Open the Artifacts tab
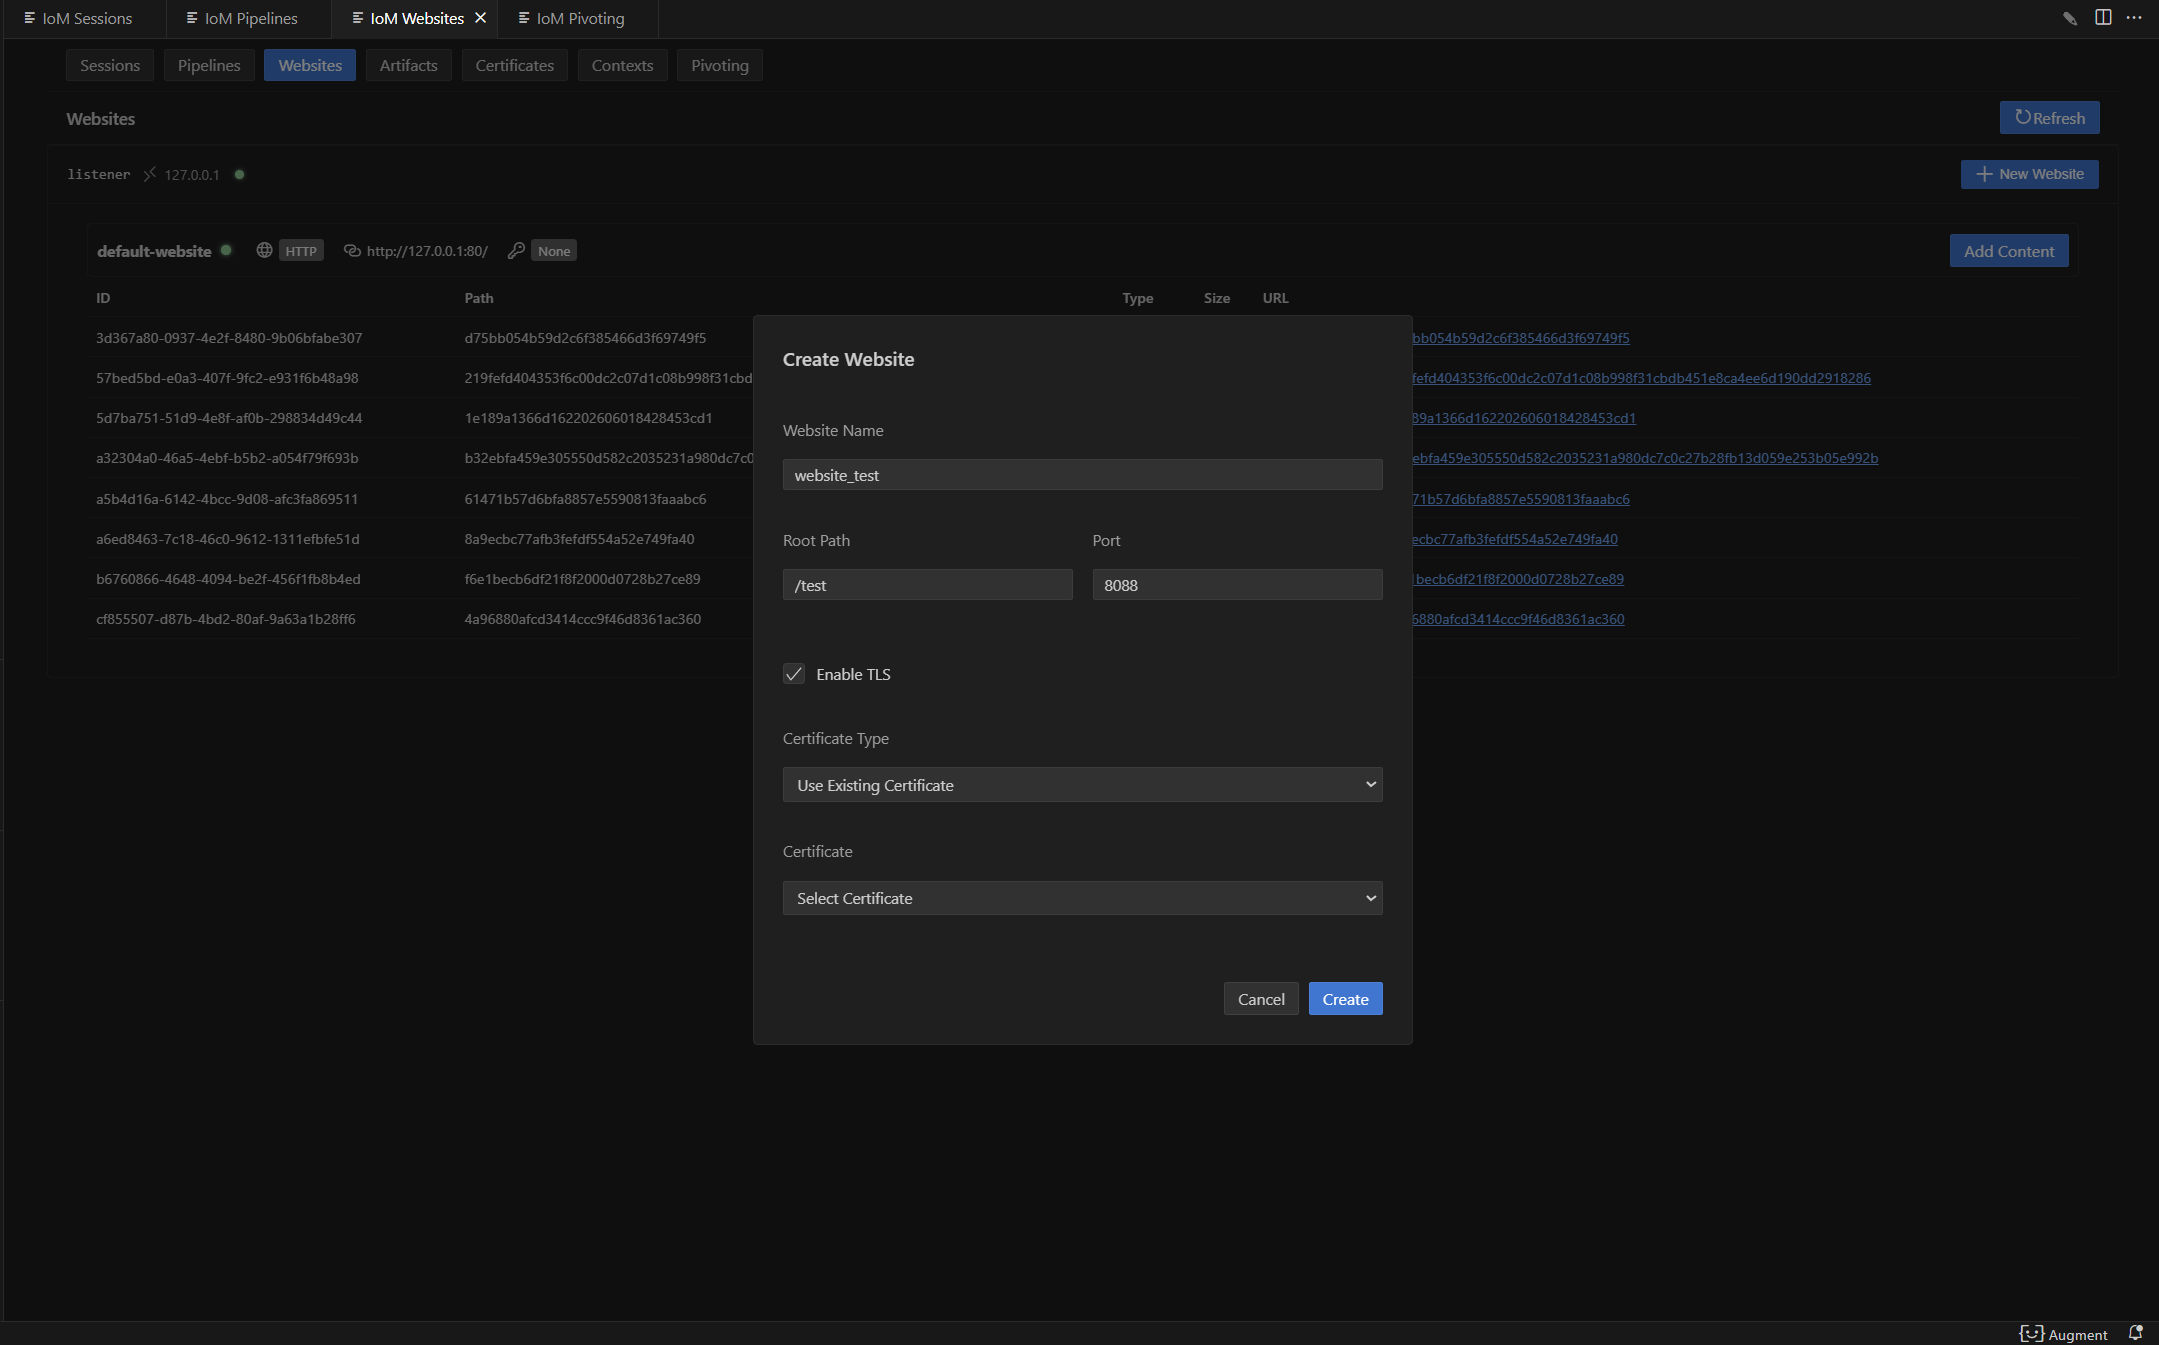The height and width of the screenshot is (1345, 2159). click(408, 65)
